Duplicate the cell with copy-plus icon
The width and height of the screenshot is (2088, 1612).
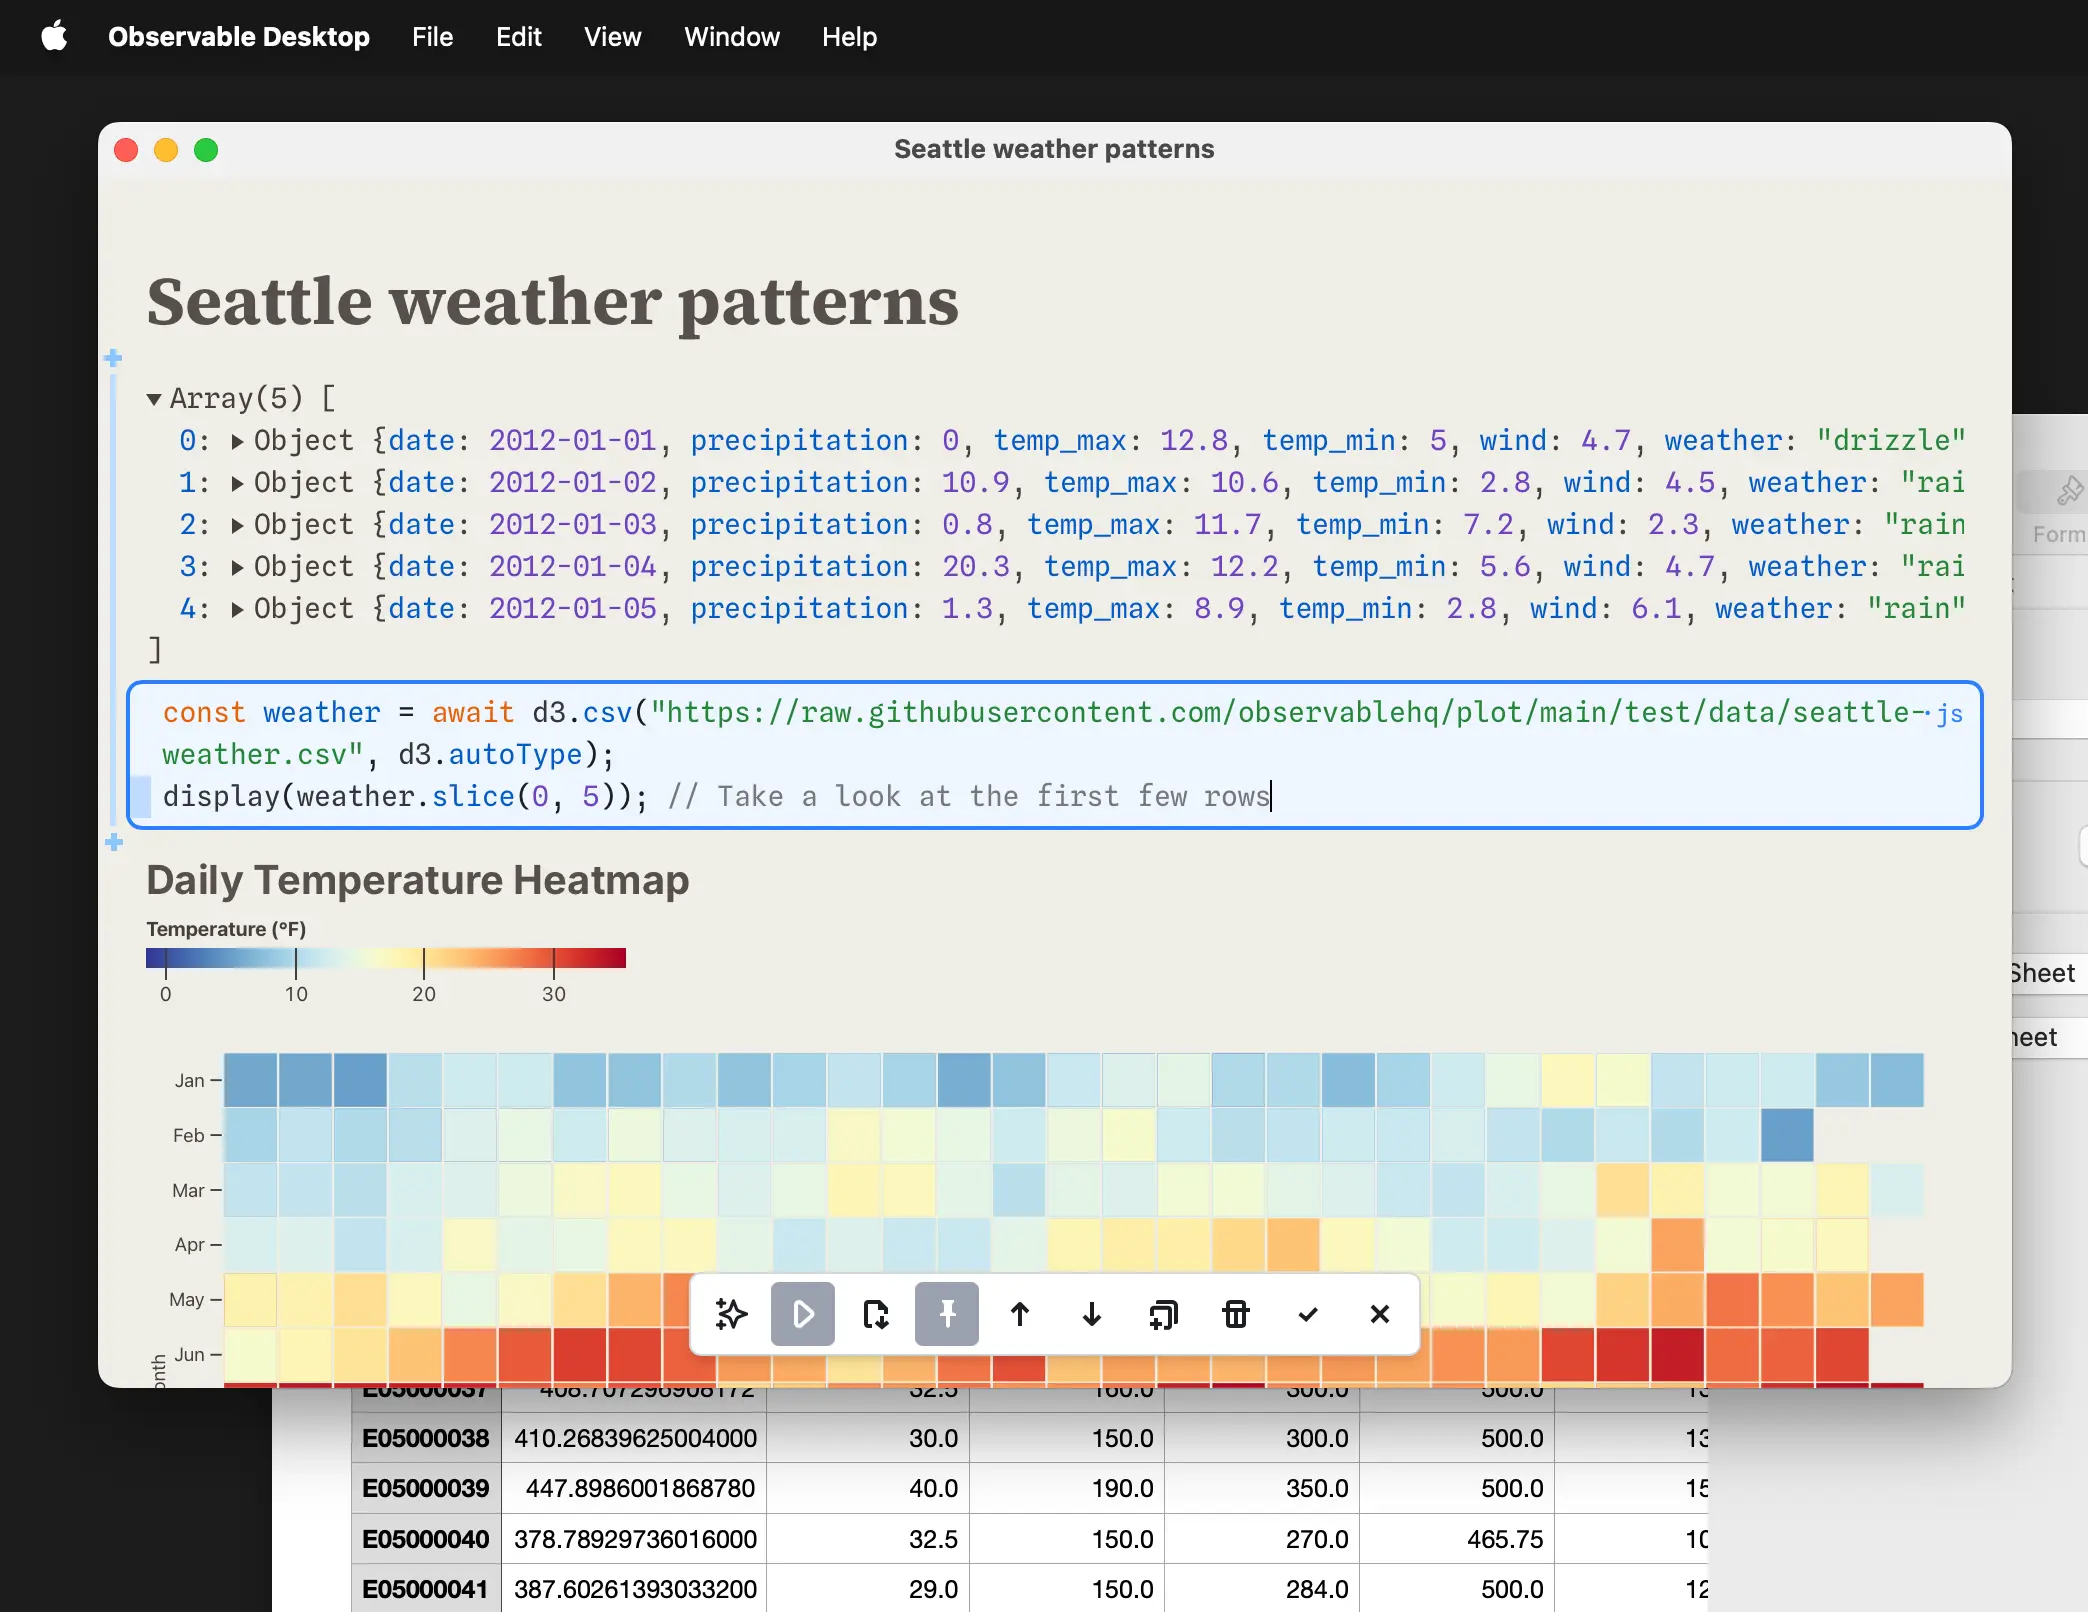[x=1163, y=1314]
